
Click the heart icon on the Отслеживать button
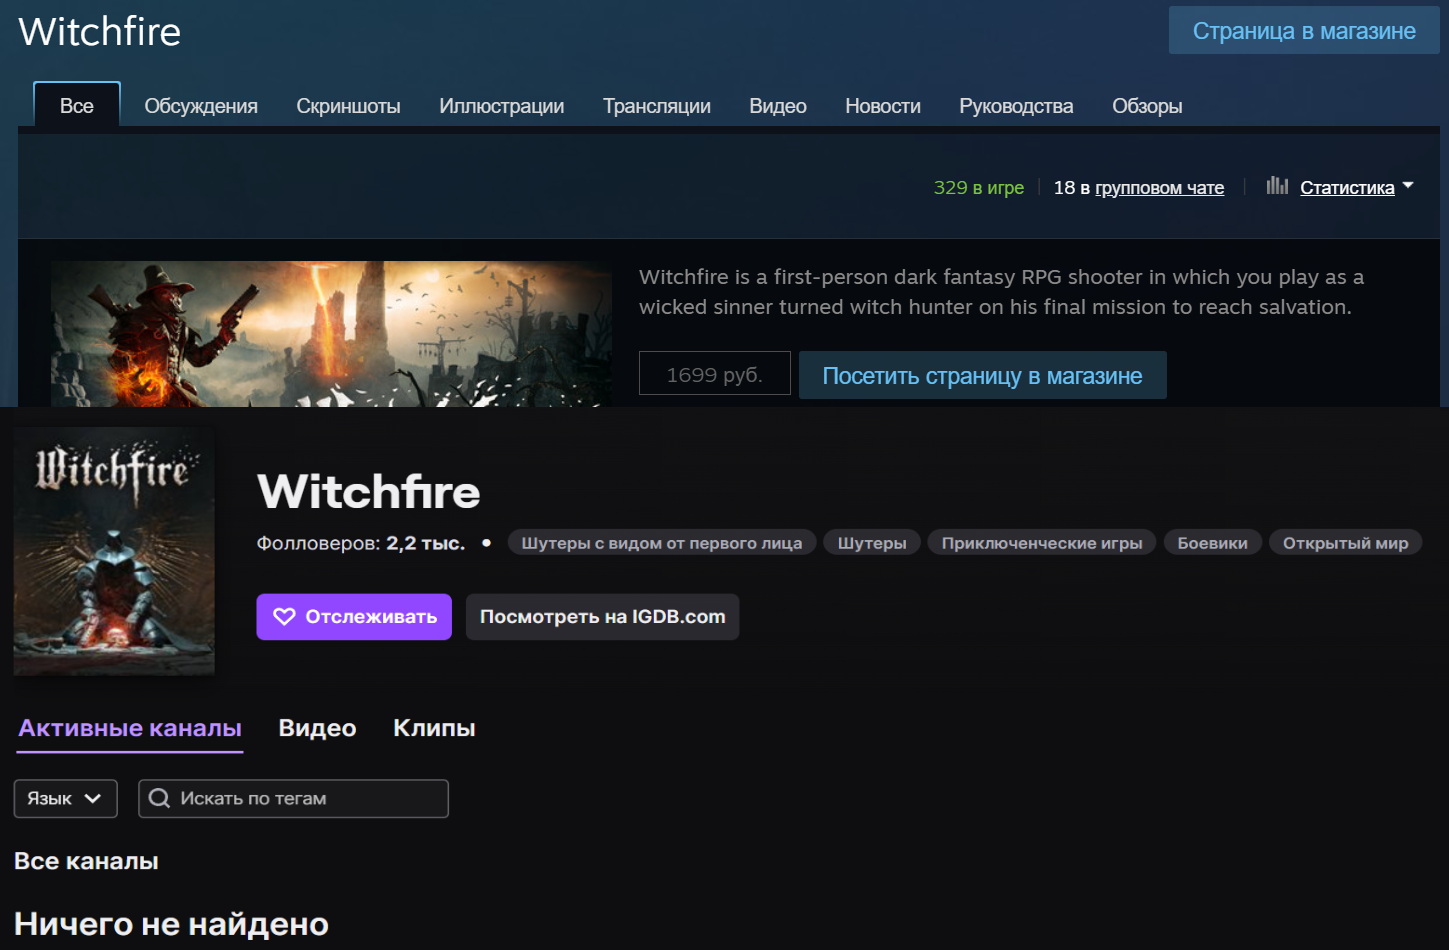tap(284, 617)
